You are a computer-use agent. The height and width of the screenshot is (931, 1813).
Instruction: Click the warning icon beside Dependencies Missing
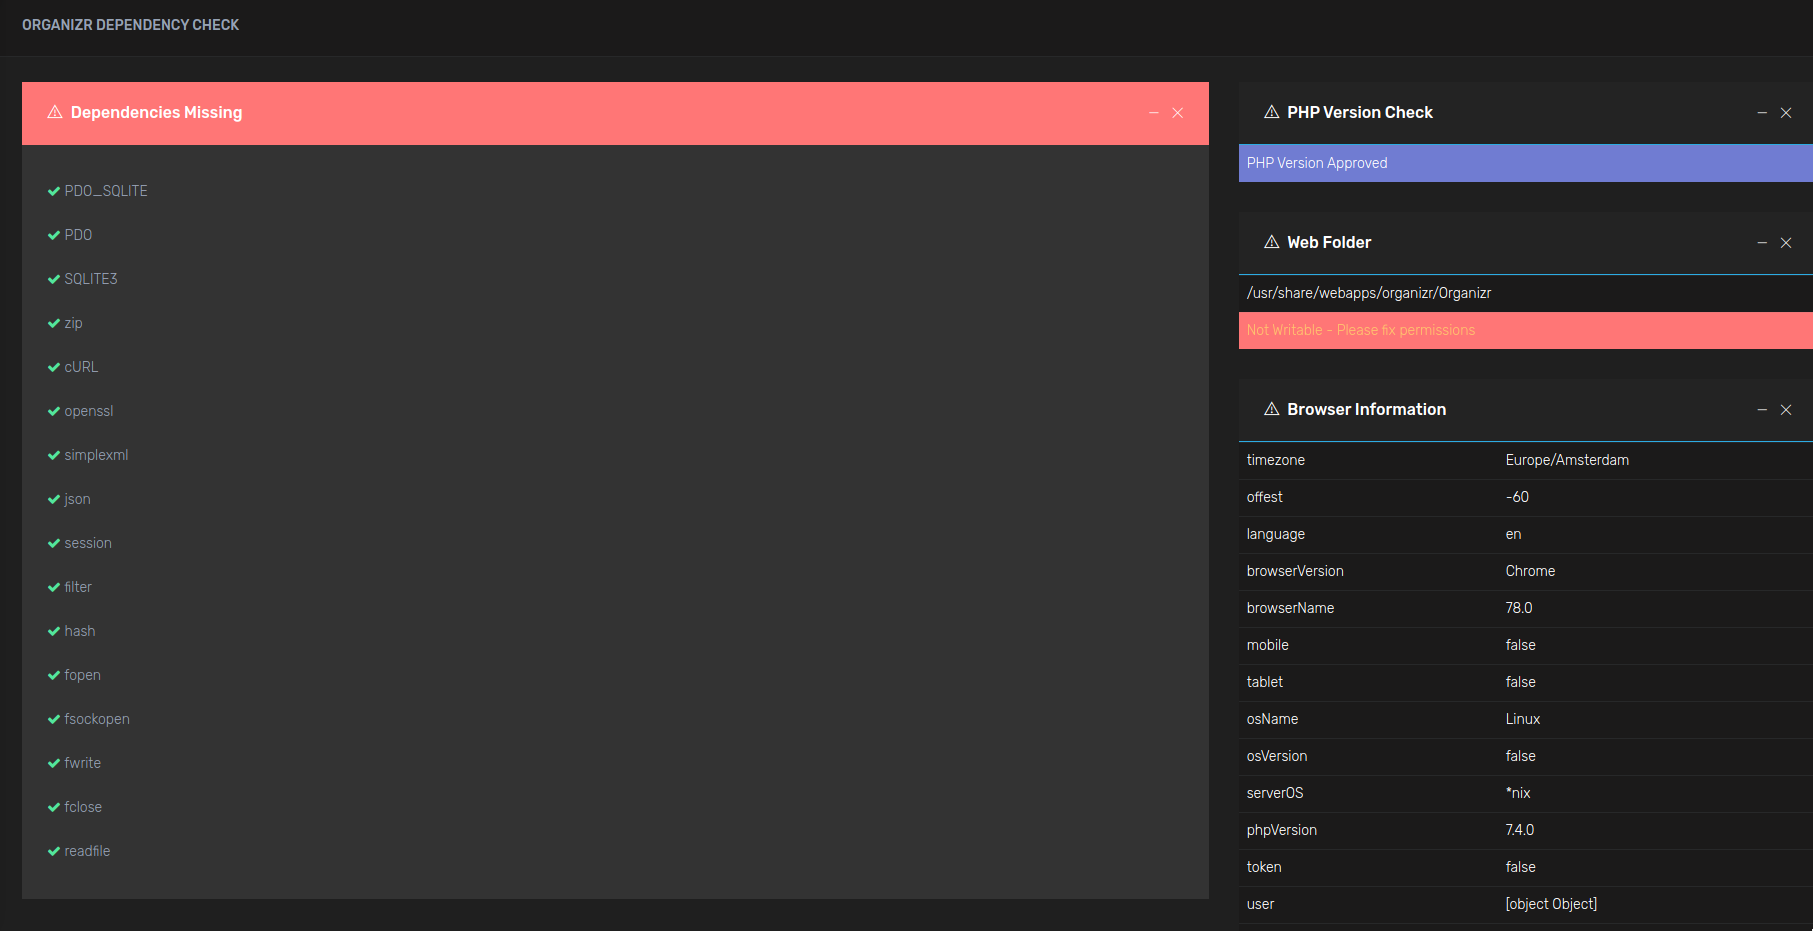(55, 112)
